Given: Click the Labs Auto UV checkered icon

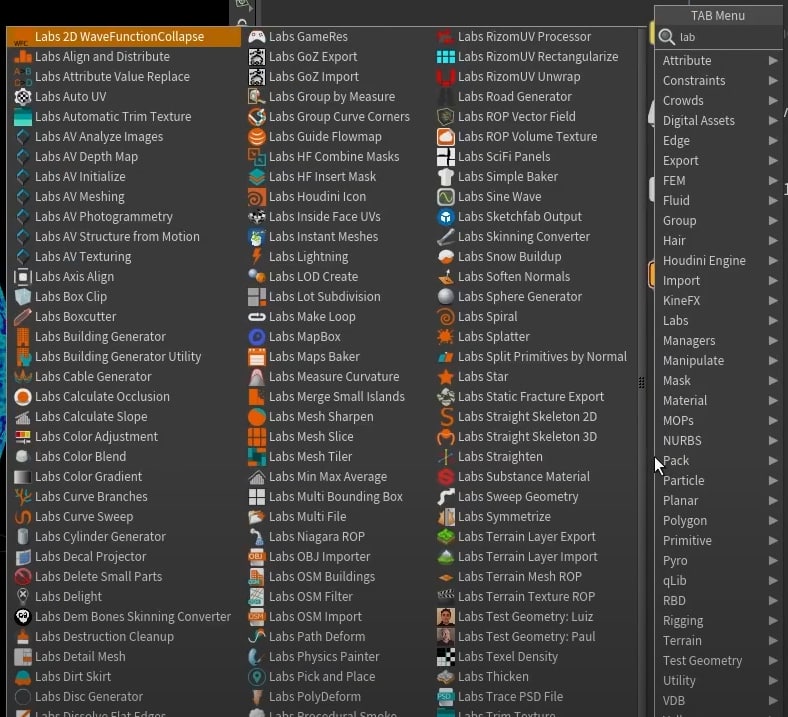Looking at the screenshot, I should [x=23, y=96].
